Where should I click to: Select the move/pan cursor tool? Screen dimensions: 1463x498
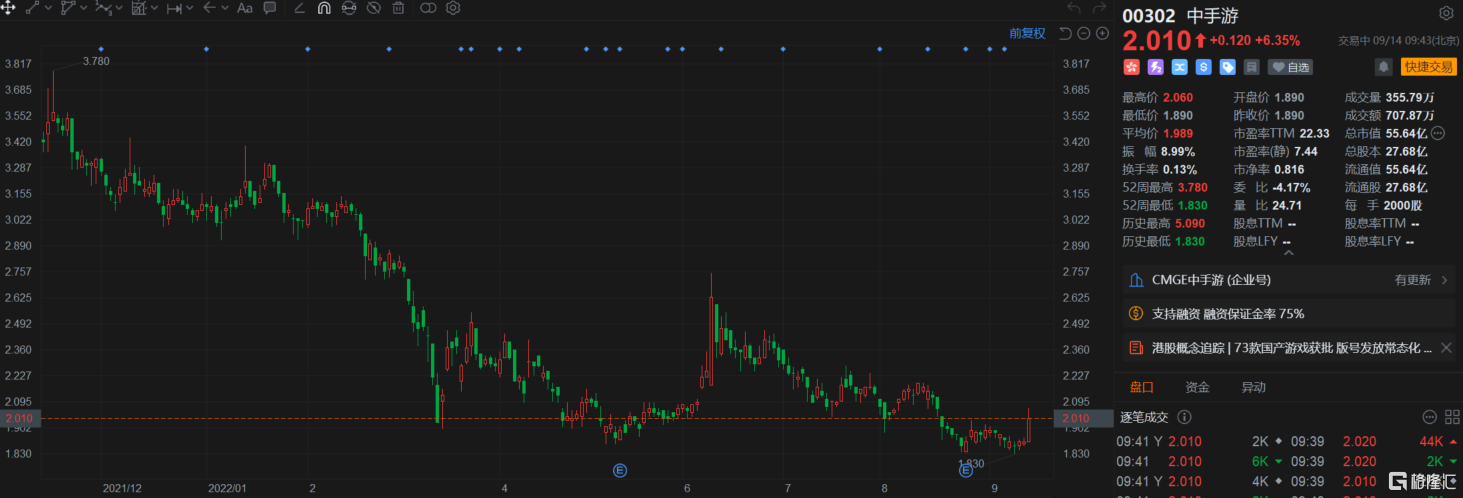pos(8,8)
